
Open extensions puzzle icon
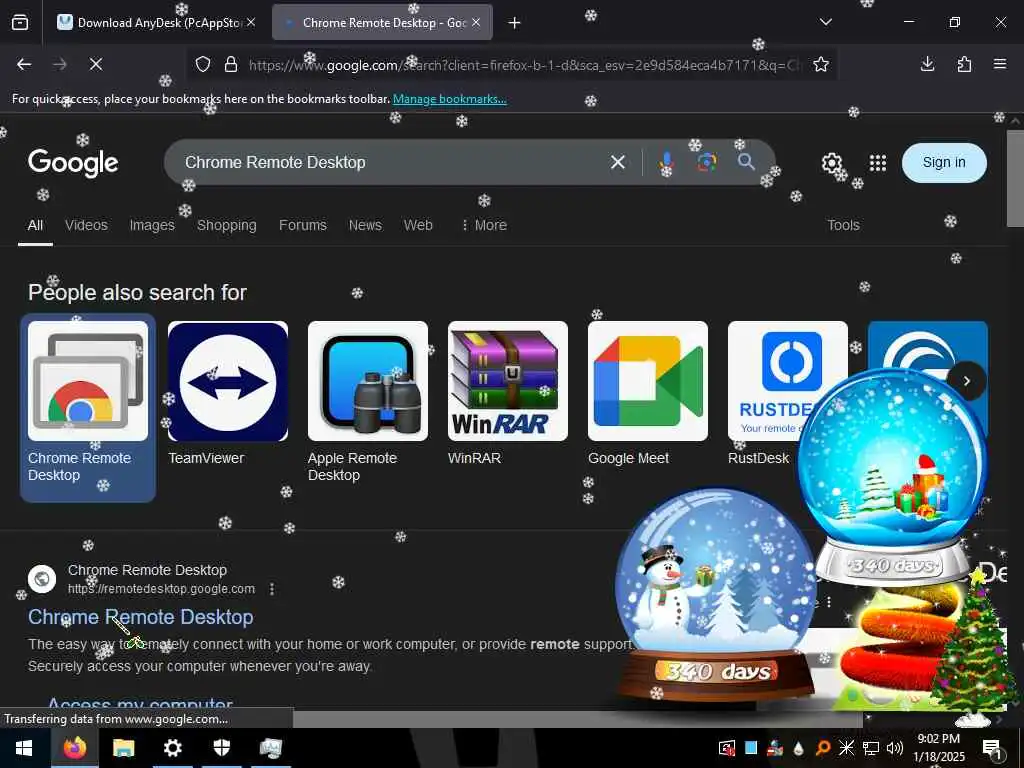coord(964,64)
